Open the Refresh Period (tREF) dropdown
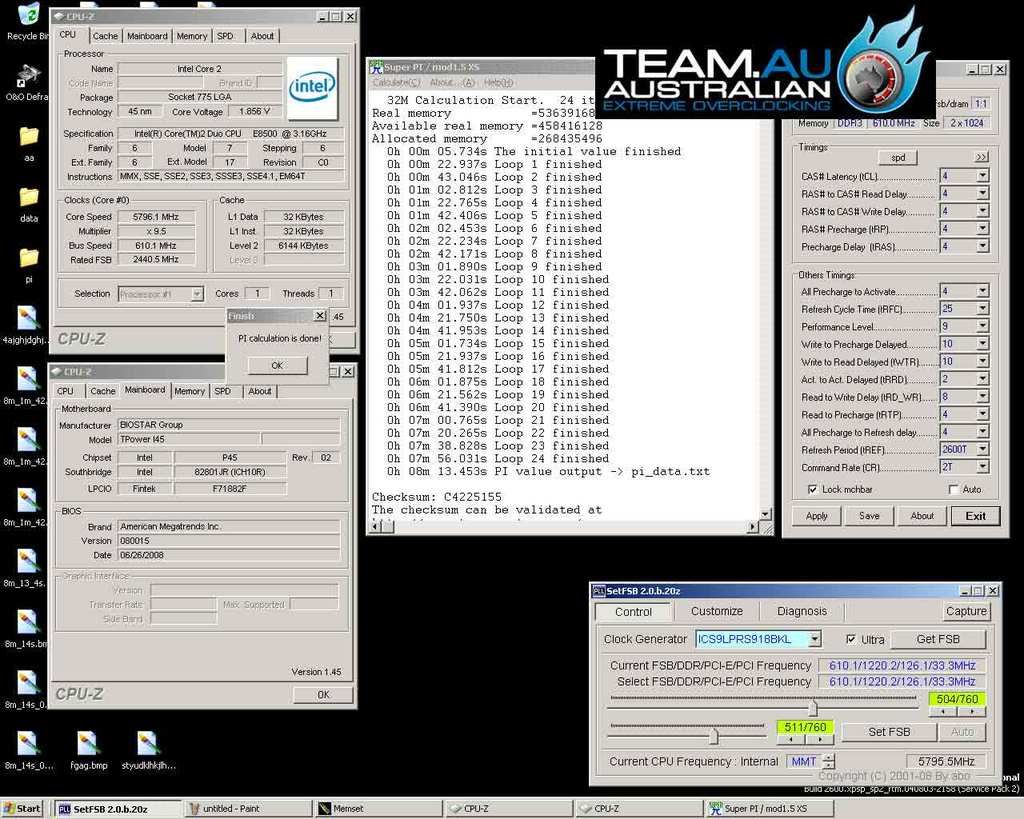Viewport: 1024px width, 819px height. [x=982, y=449]
